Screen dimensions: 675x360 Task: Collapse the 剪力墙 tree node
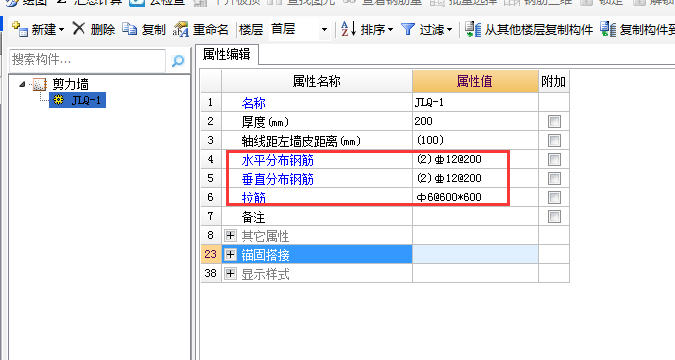coord(22,84)
